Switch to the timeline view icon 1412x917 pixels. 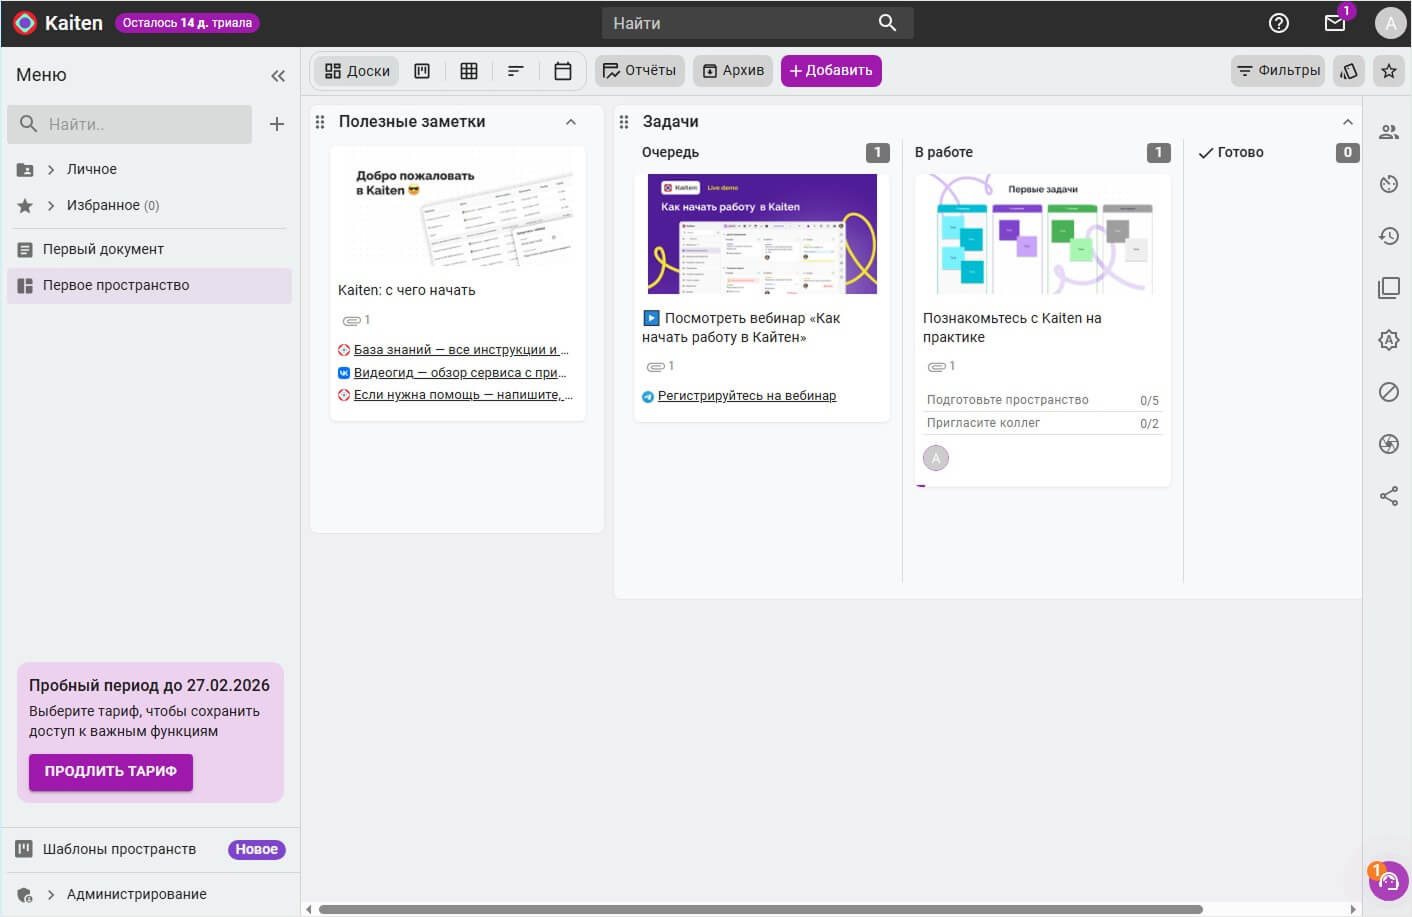pos(516,71)
